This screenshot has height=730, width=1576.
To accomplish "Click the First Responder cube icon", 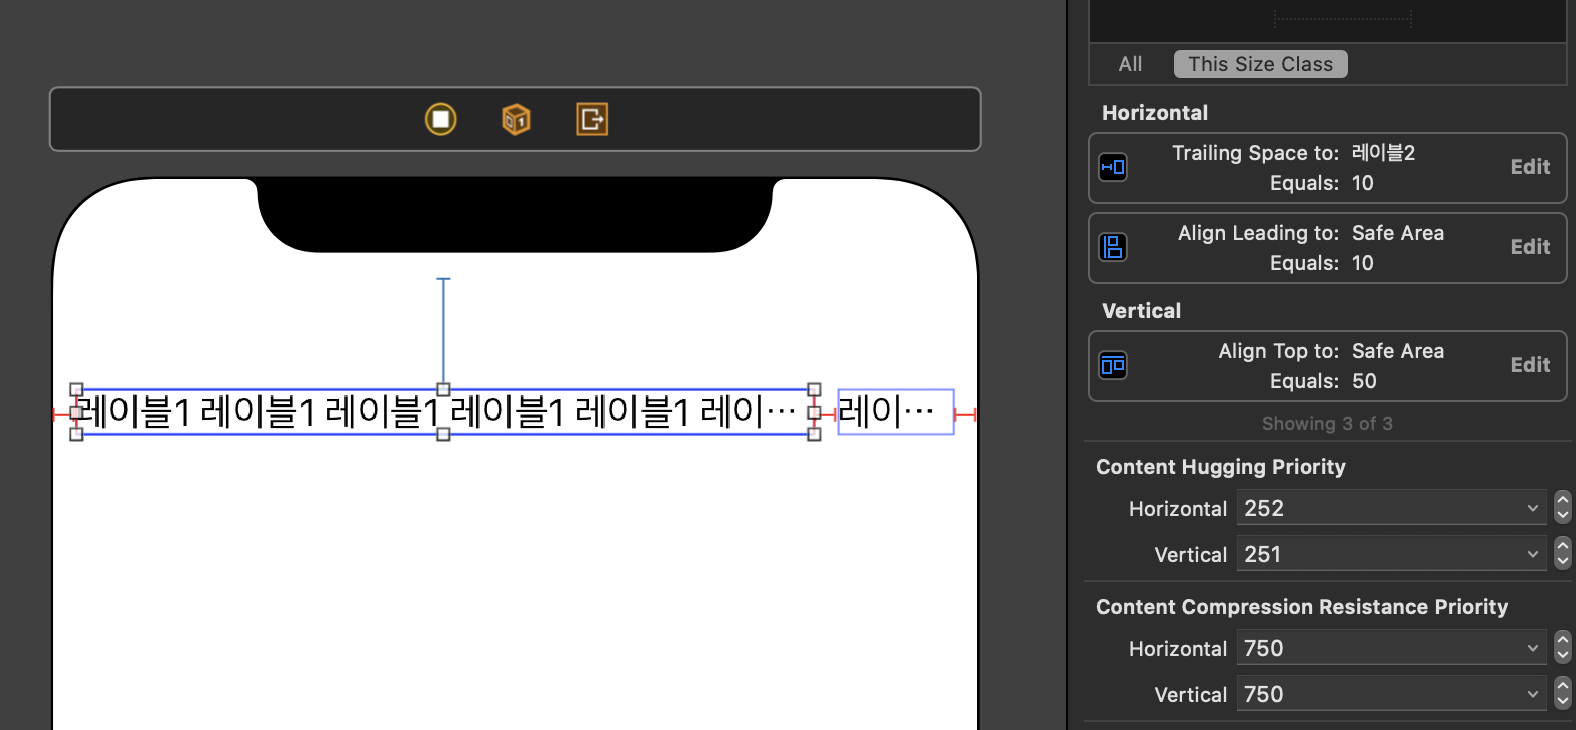I will 516,119.
